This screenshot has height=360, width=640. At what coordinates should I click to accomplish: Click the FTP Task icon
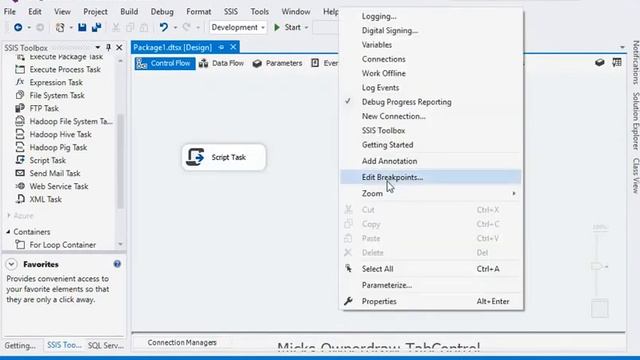tap(20, 108)
